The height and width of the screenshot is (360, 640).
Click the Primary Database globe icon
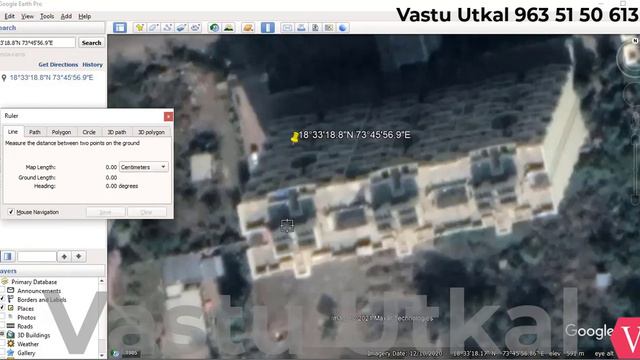[5, 281]
